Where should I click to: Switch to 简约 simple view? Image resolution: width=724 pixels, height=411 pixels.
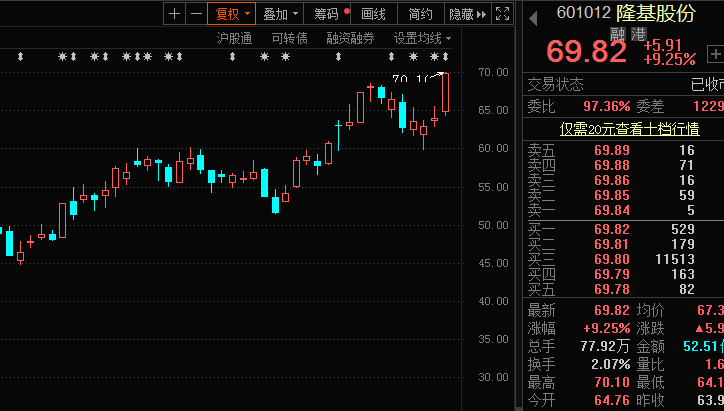pyautogui.click(x=420, y=14)
